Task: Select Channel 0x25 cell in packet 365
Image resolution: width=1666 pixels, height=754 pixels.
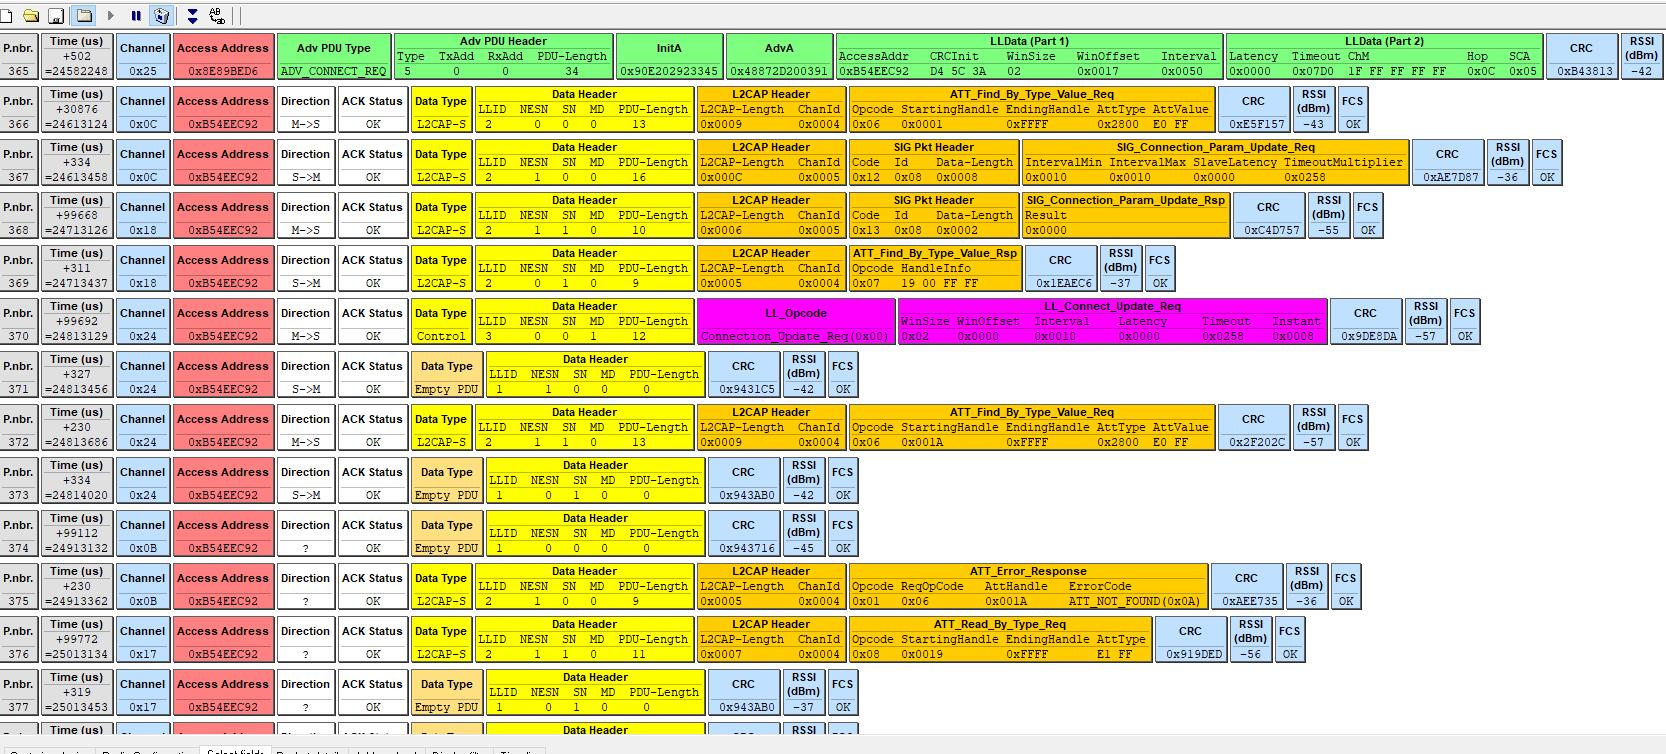Action: (143, 56)
